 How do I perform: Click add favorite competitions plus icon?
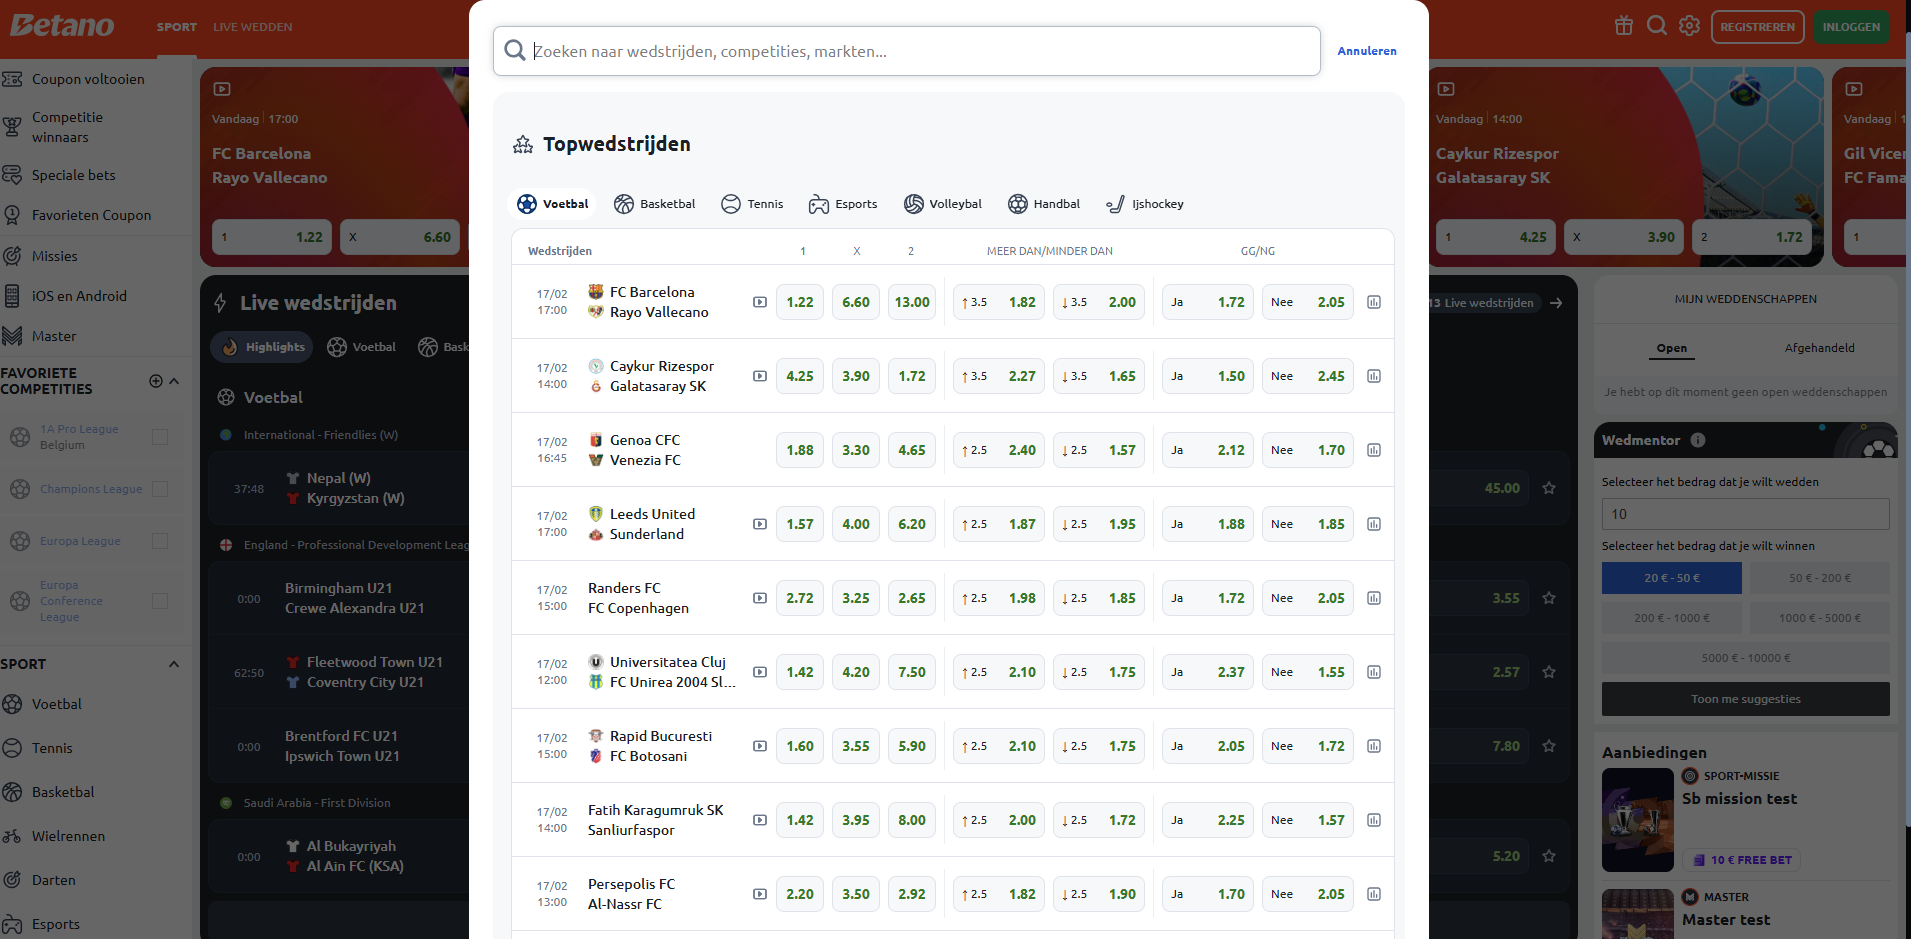point(155,381)
